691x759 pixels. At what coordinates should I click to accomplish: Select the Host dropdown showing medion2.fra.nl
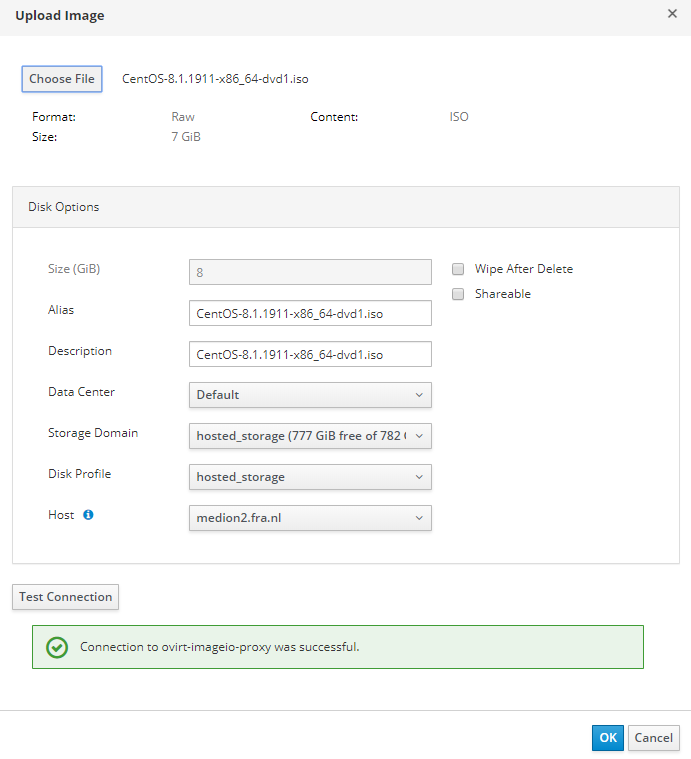[310, 518]
